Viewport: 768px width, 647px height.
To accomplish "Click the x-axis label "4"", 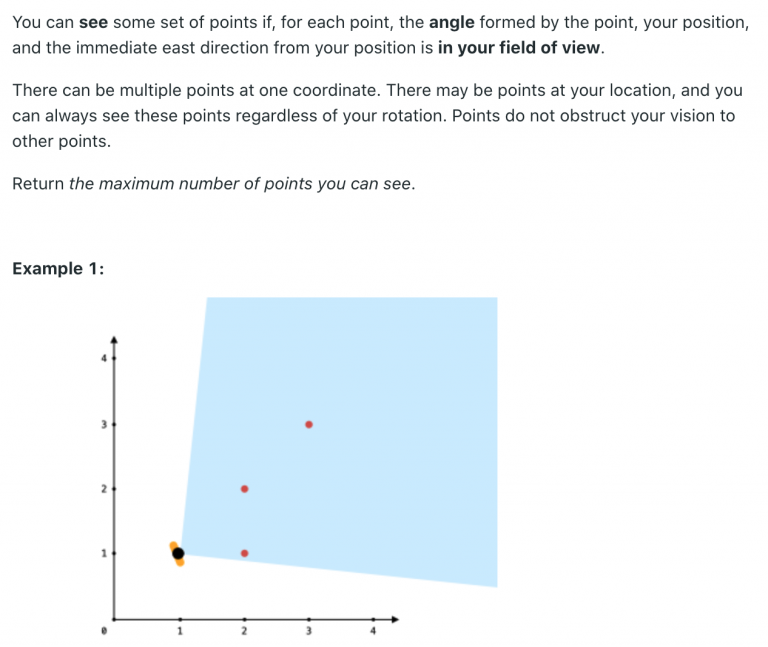I will [373, 632].
